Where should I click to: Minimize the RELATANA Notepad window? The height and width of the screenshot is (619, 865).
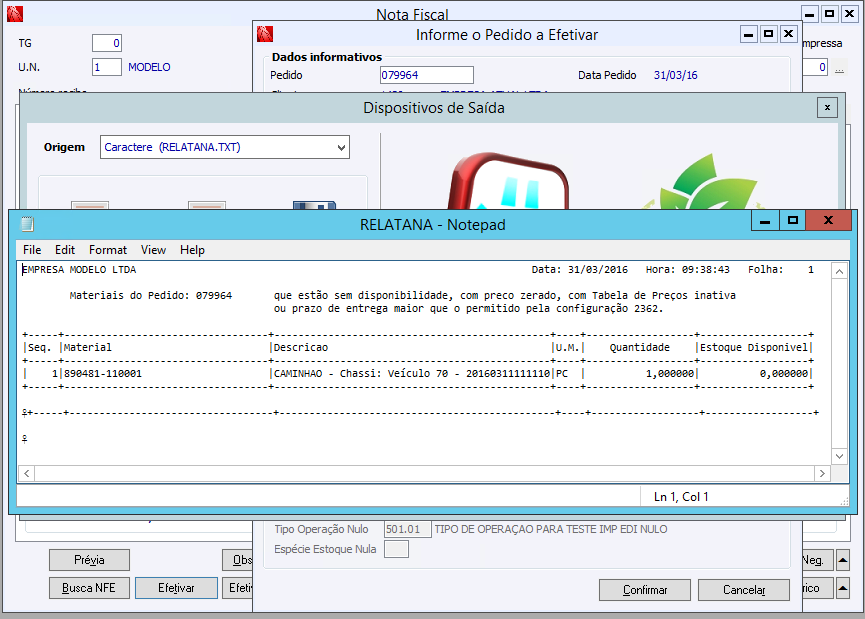(765, 221)
